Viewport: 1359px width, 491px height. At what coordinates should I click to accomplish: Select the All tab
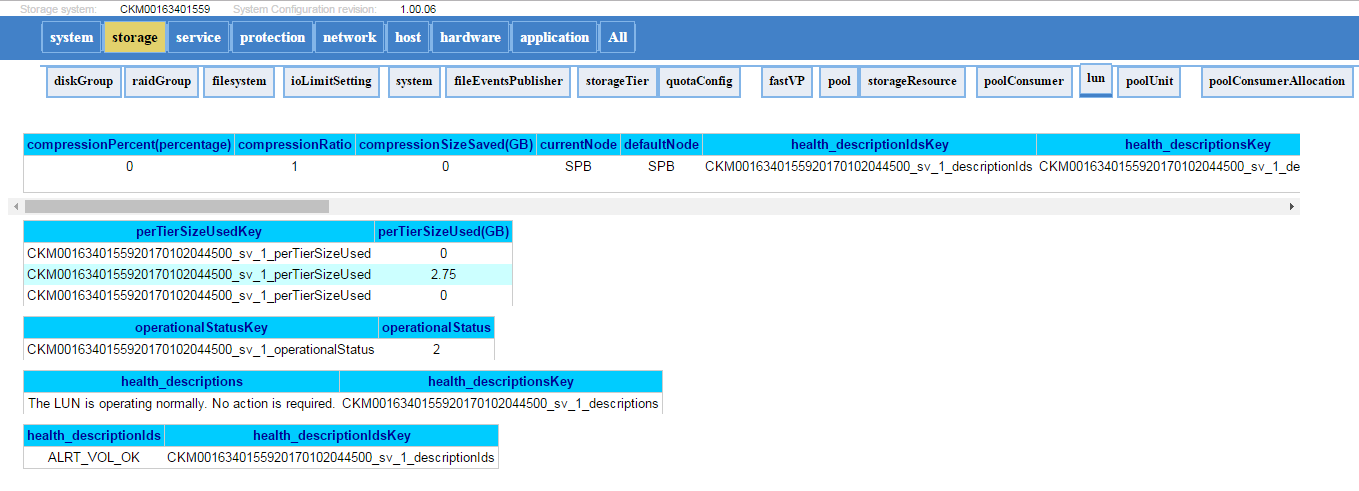tap(618, 38)
